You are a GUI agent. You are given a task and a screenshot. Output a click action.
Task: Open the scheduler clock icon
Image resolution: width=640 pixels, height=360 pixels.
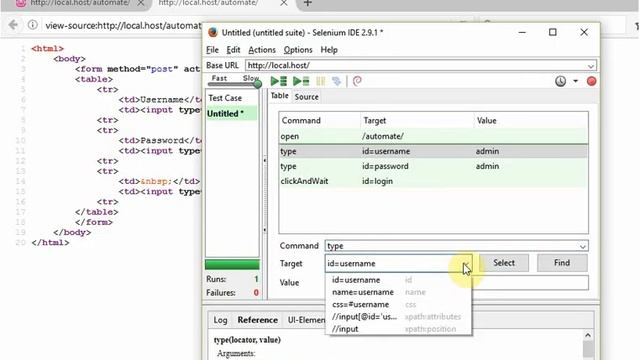click(x=560, y=81)
